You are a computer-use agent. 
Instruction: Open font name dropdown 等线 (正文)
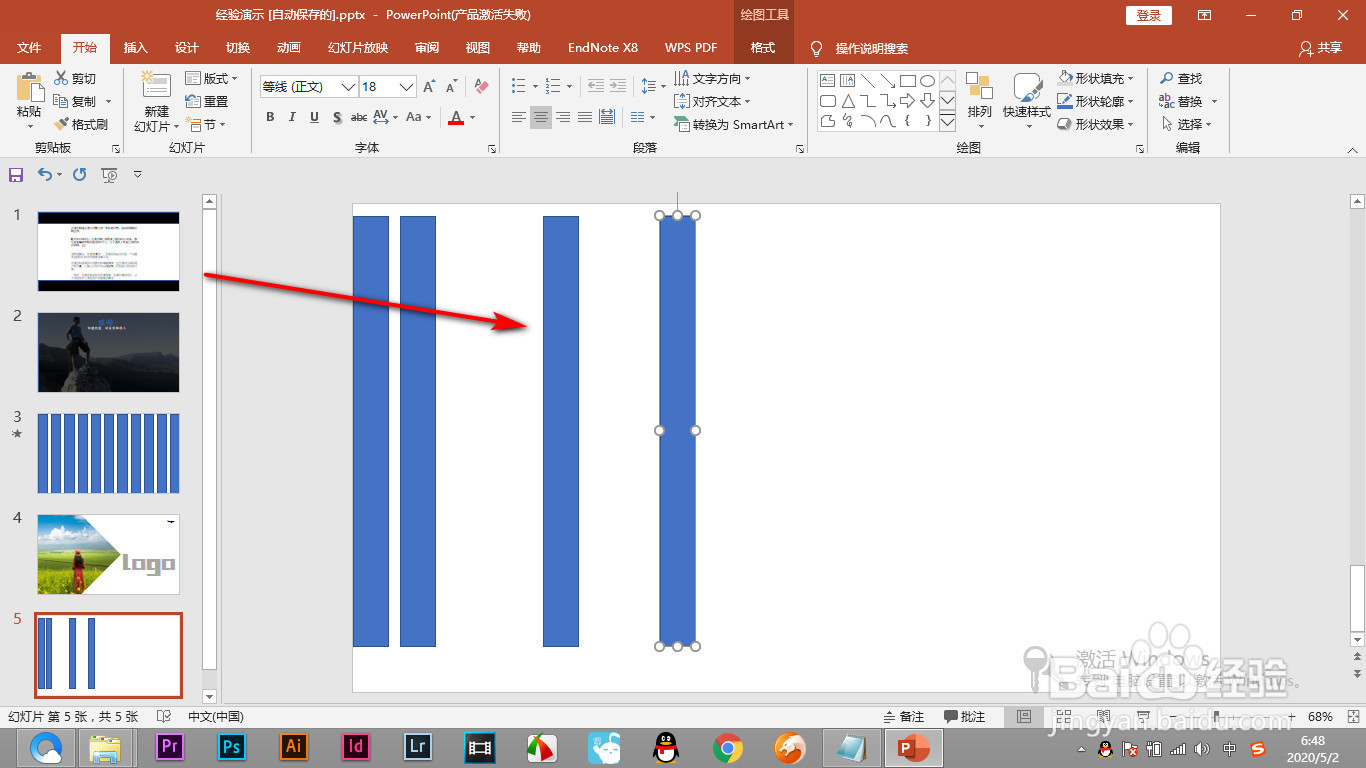348,87
